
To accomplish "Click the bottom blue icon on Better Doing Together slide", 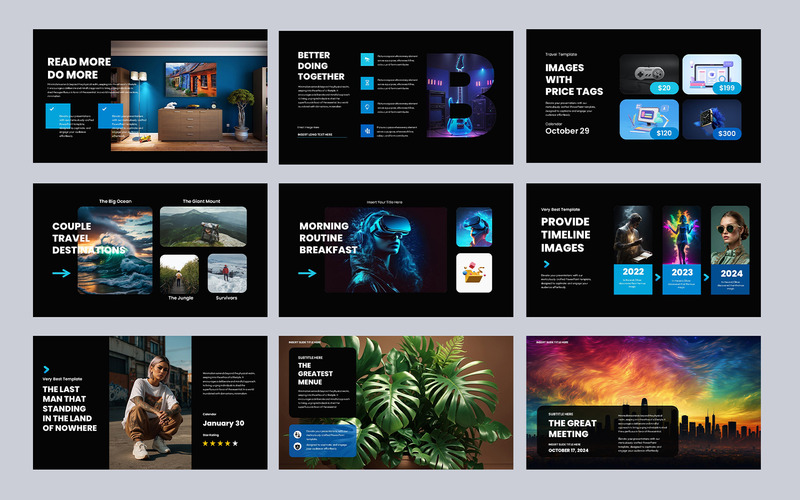I will coord(367,130).
